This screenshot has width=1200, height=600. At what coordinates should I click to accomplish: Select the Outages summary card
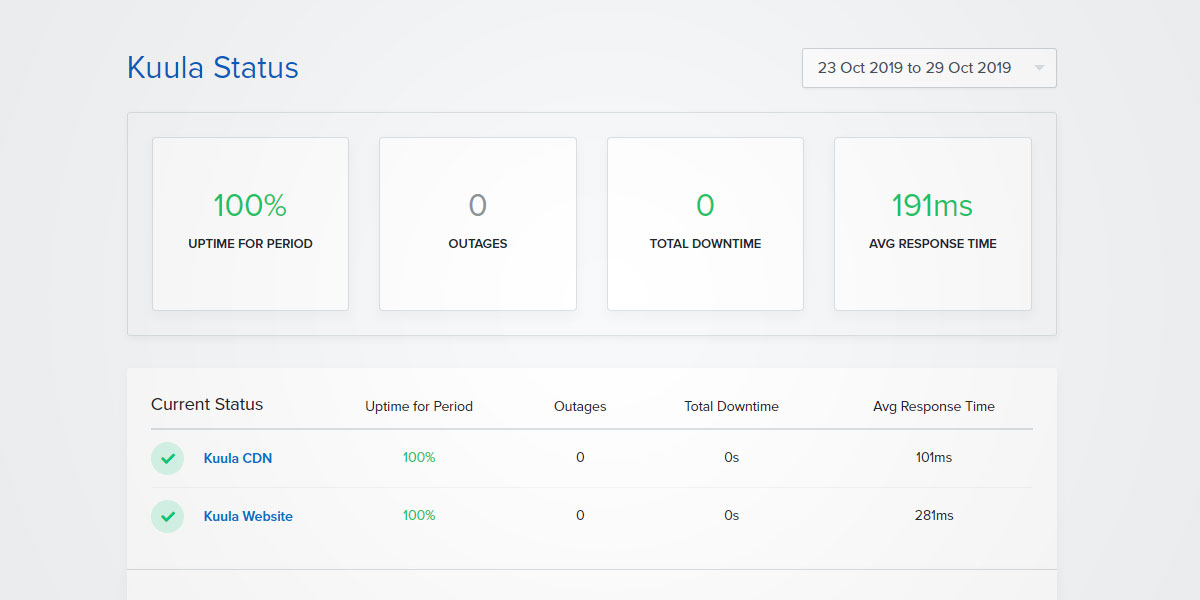pos(478,224)
